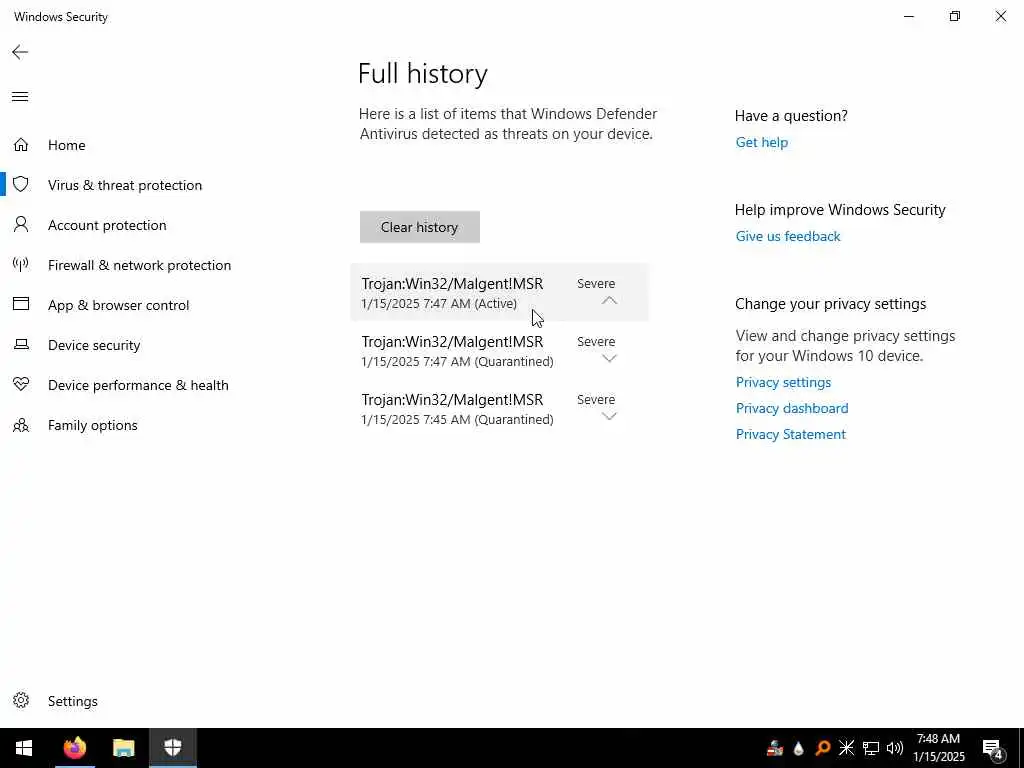
Task: Open the hamburger navigation menu
Action: [x=20, y=97]
